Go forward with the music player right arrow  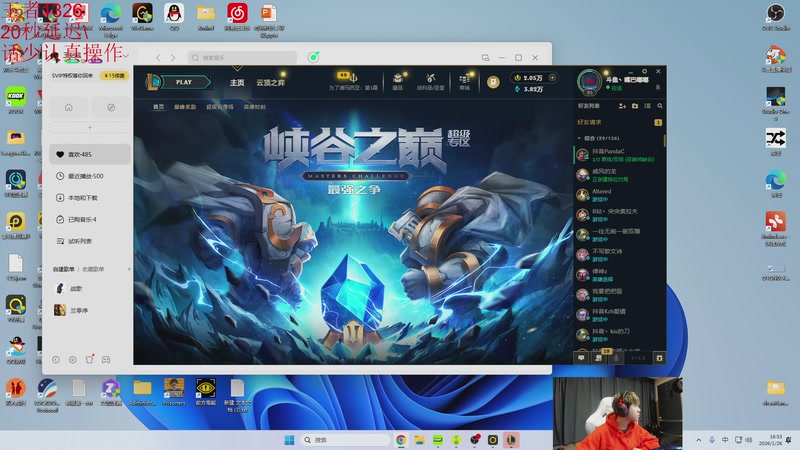(x=173, y=58)
